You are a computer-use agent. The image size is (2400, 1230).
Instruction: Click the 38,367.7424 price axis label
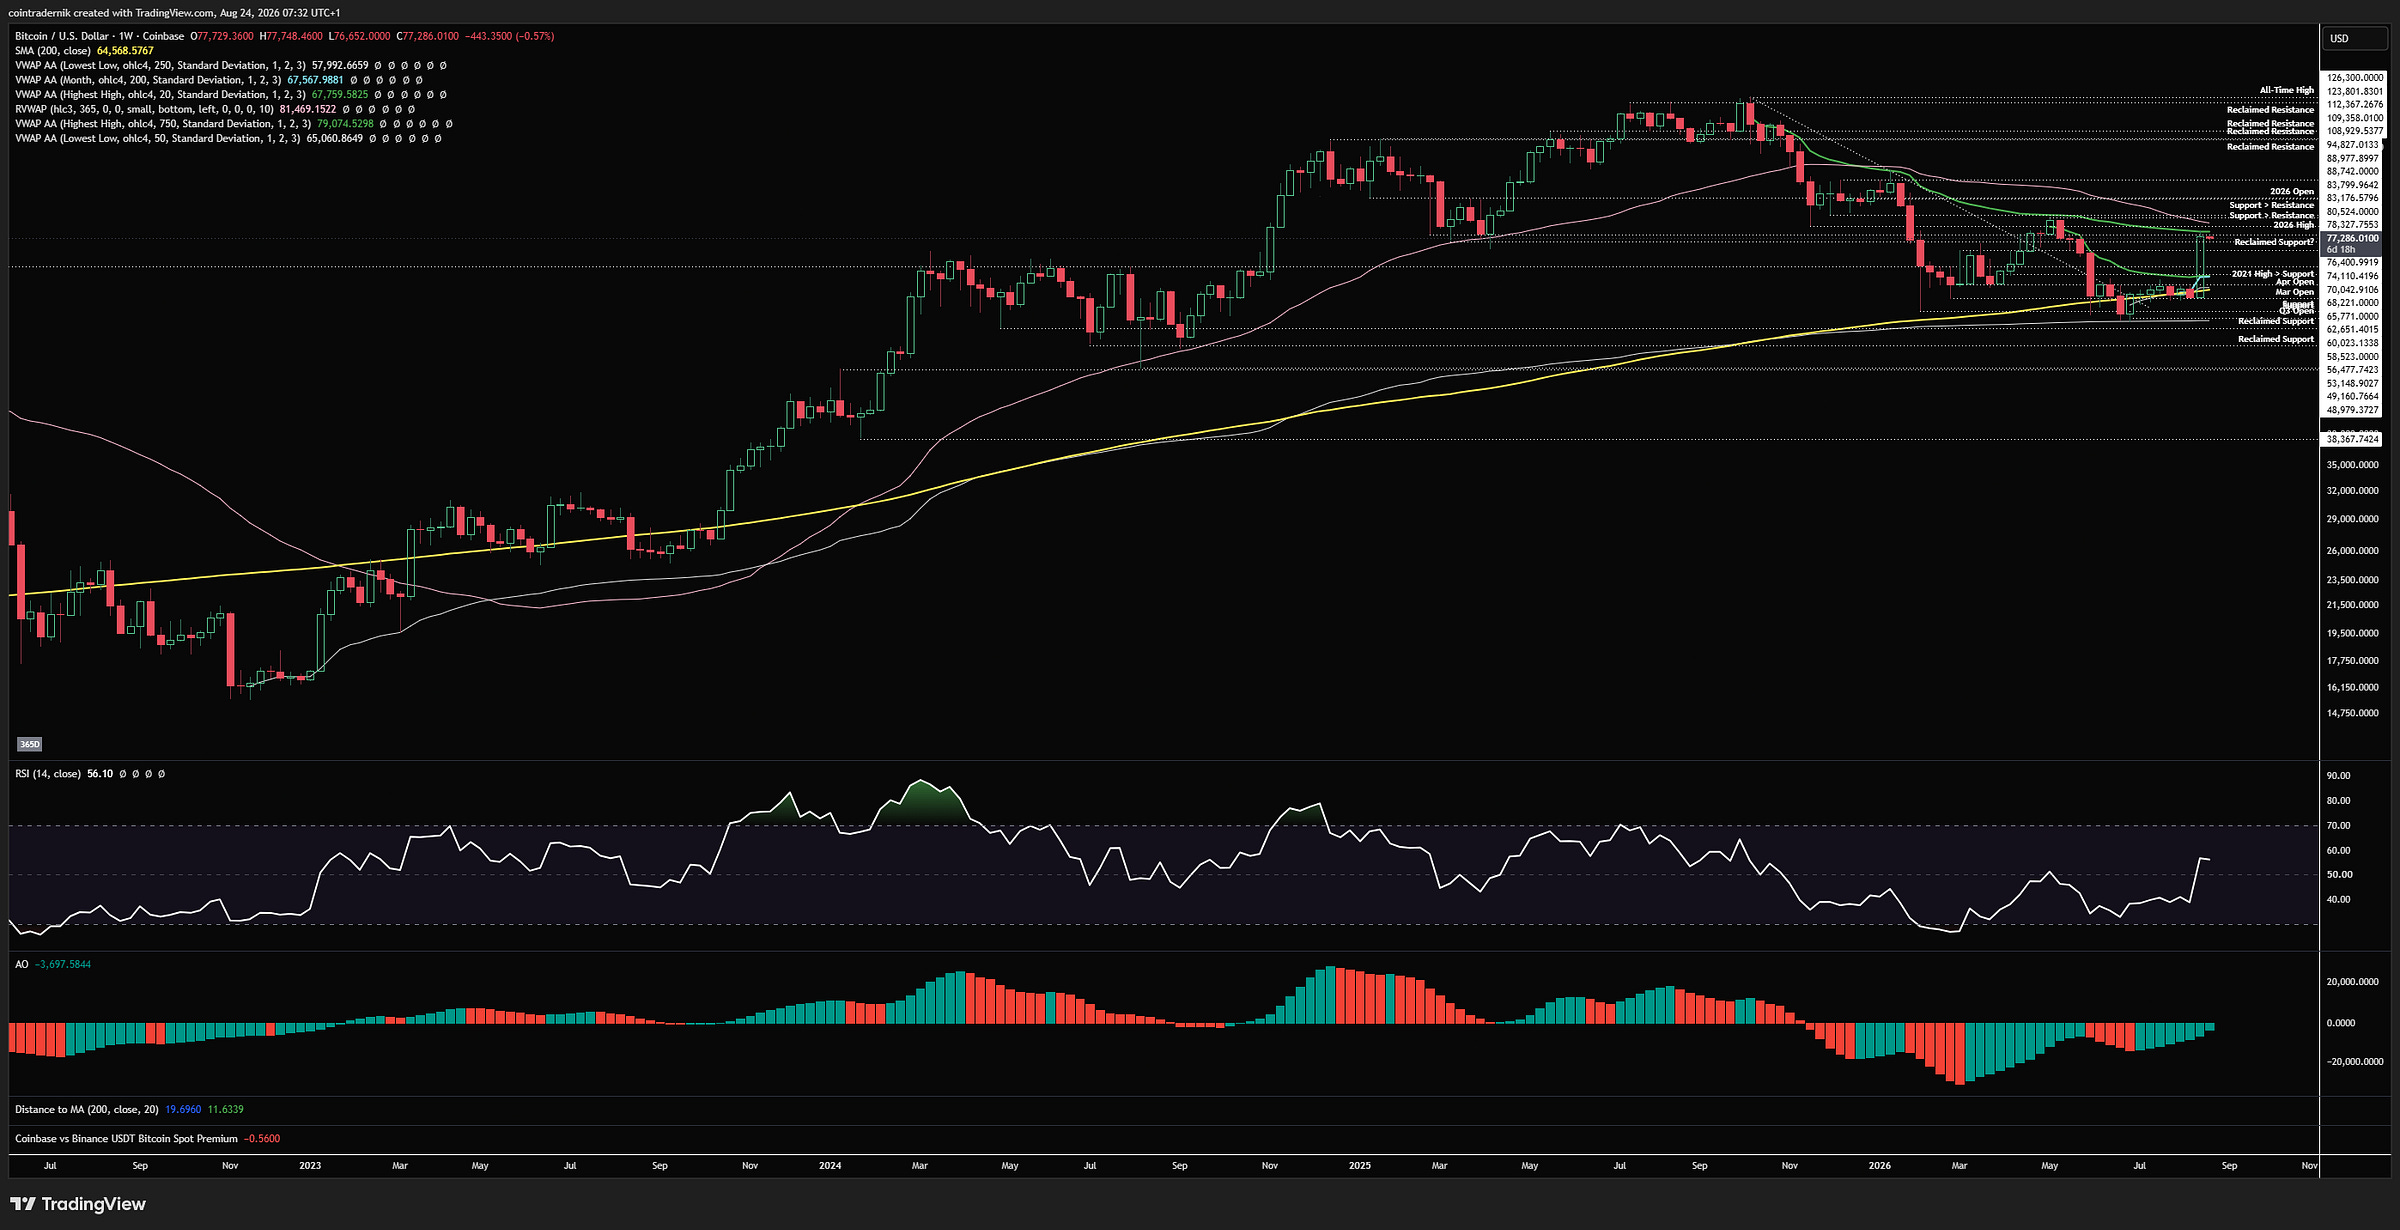point(2352,439)
